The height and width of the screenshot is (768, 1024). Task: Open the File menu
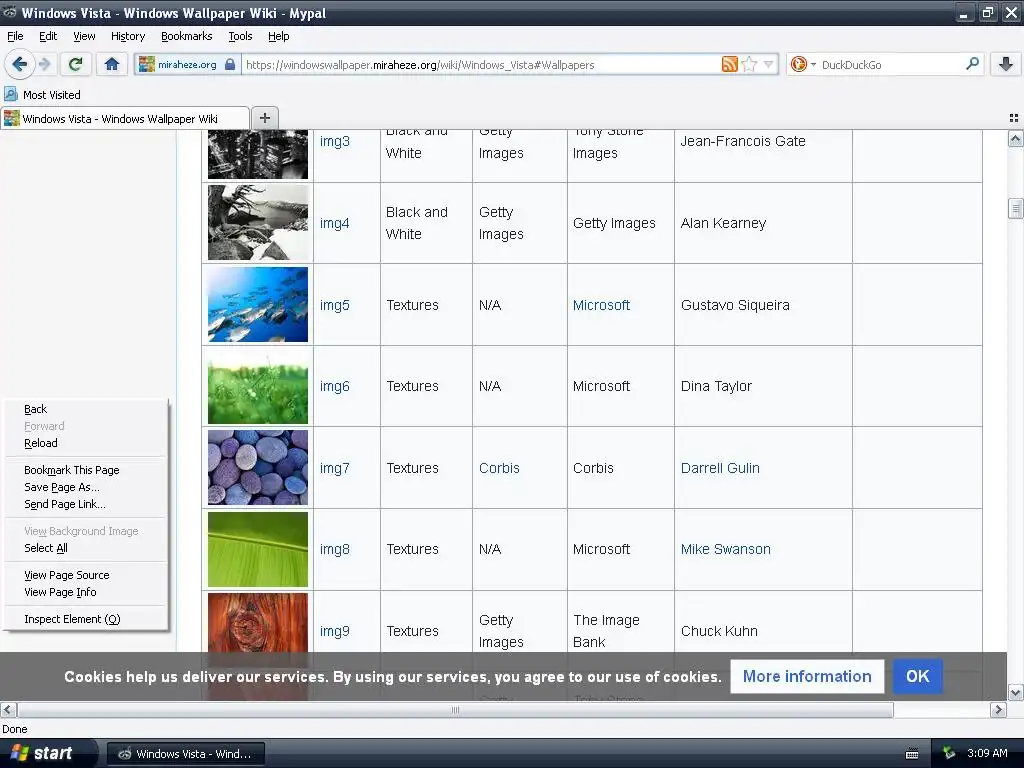[x=15, y=37]
